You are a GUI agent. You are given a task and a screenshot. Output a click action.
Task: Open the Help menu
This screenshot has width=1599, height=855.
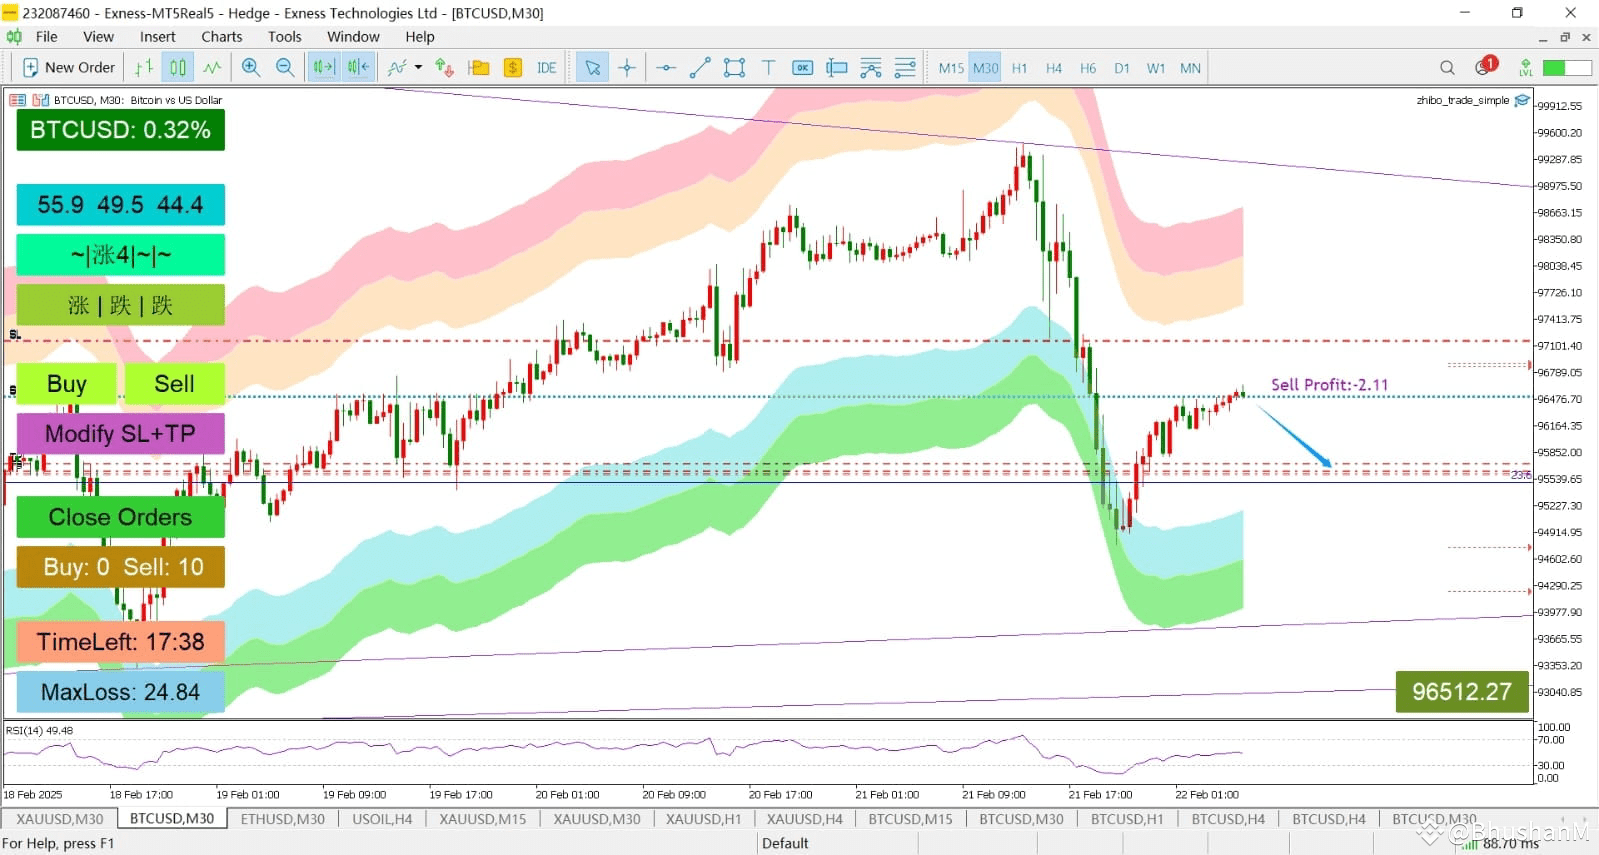click(419, 37)
